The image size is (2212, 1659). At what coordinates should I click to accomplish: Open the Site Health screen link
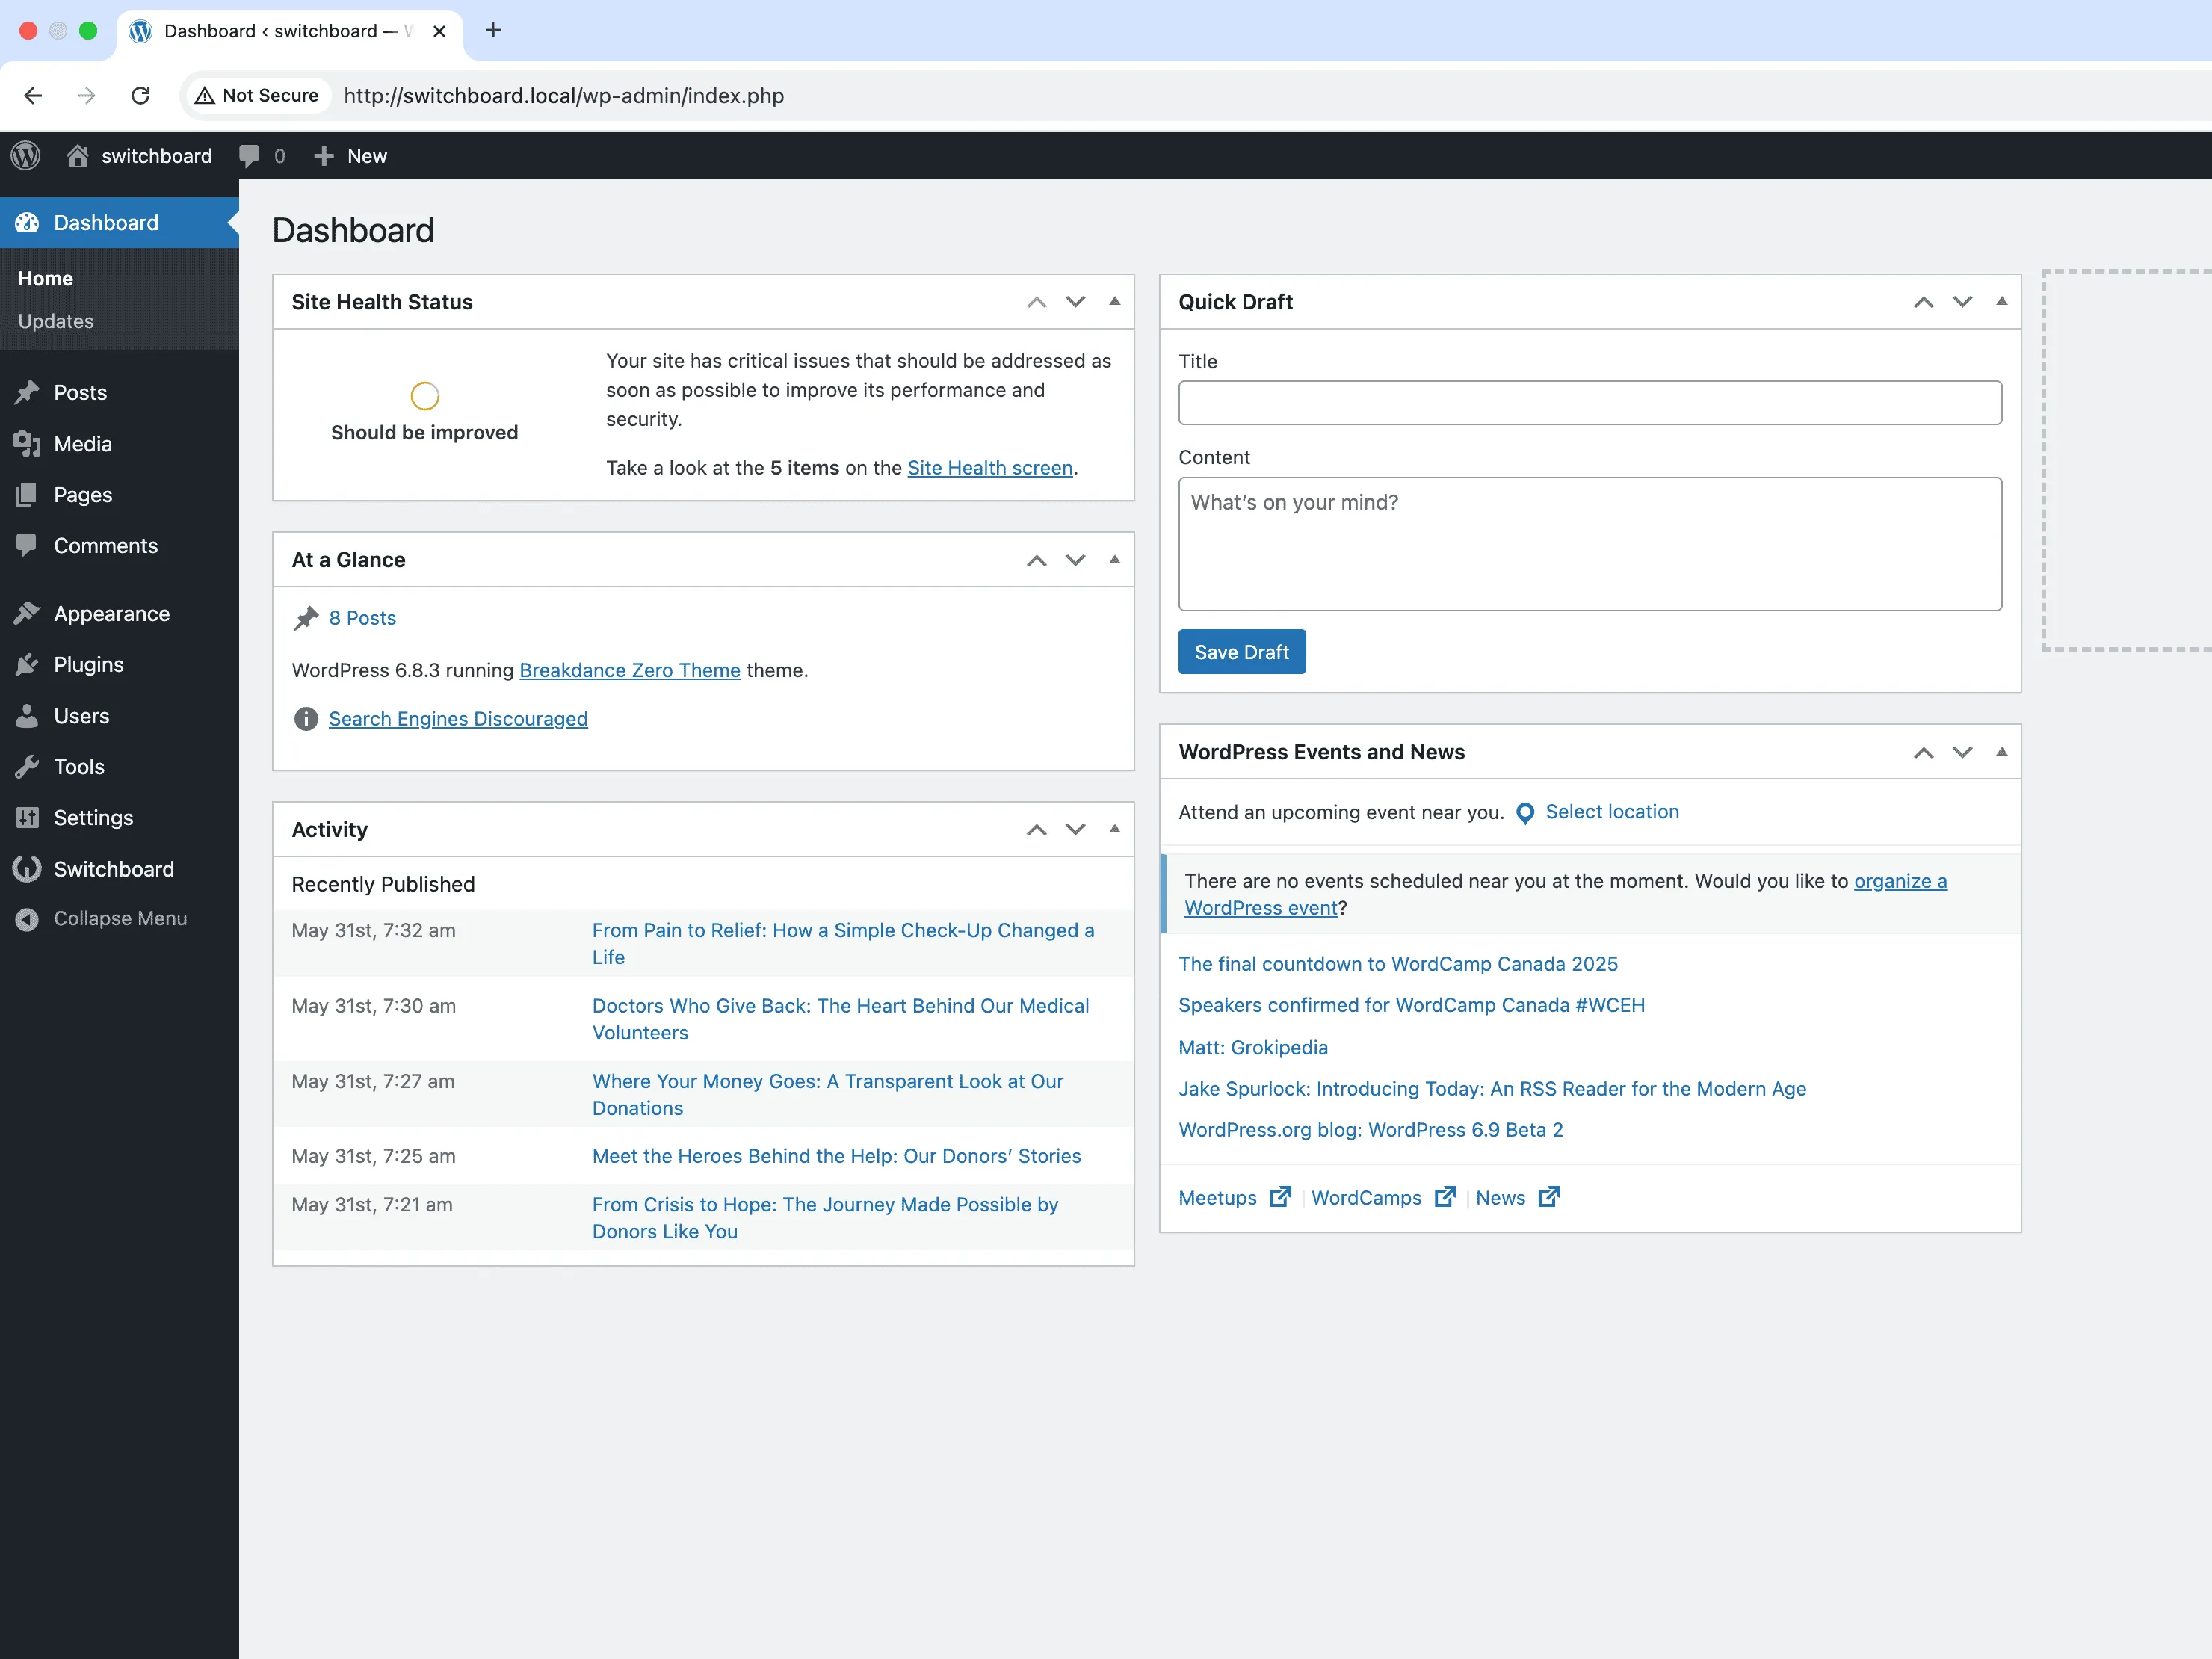click(989, 467)
